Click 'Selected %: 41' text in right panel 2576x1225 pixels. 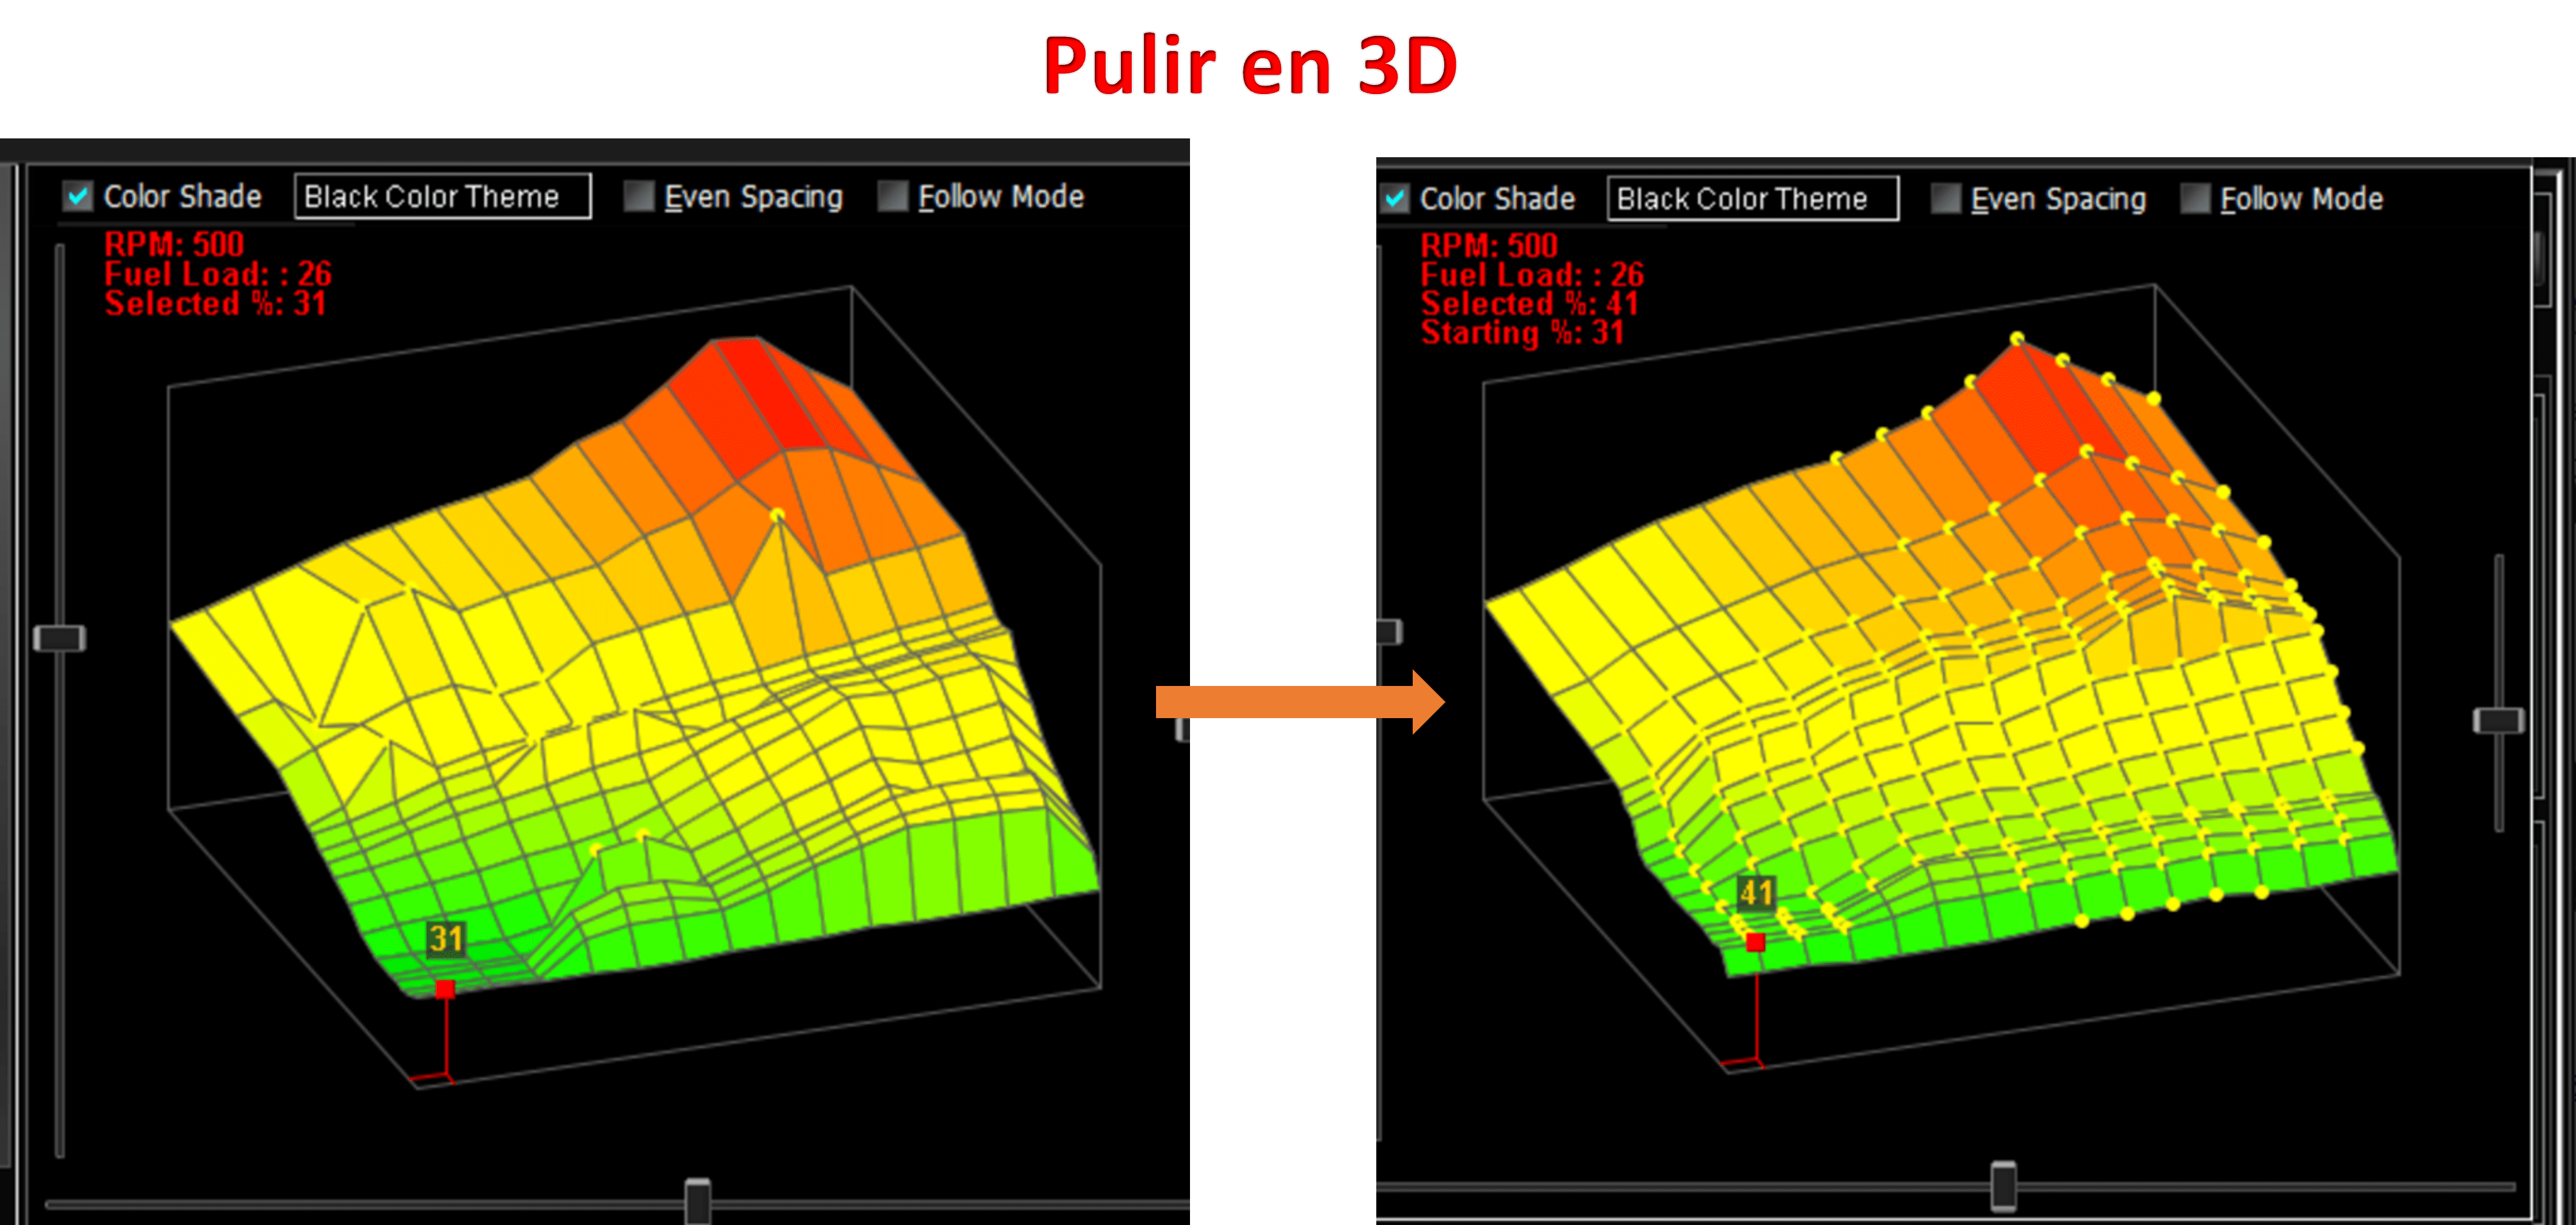(1529, 303)
